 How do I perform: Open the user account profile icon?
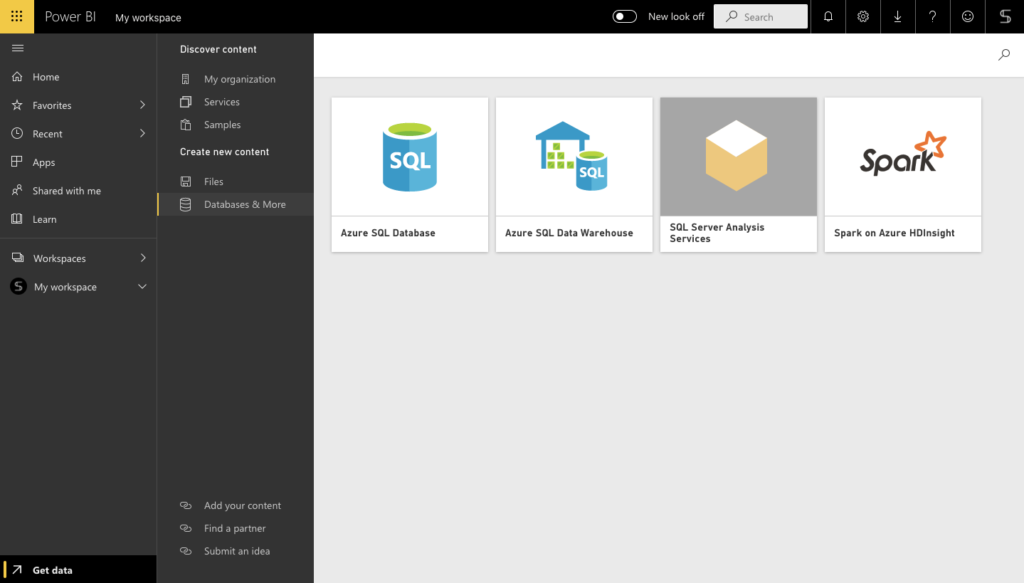1005,17
